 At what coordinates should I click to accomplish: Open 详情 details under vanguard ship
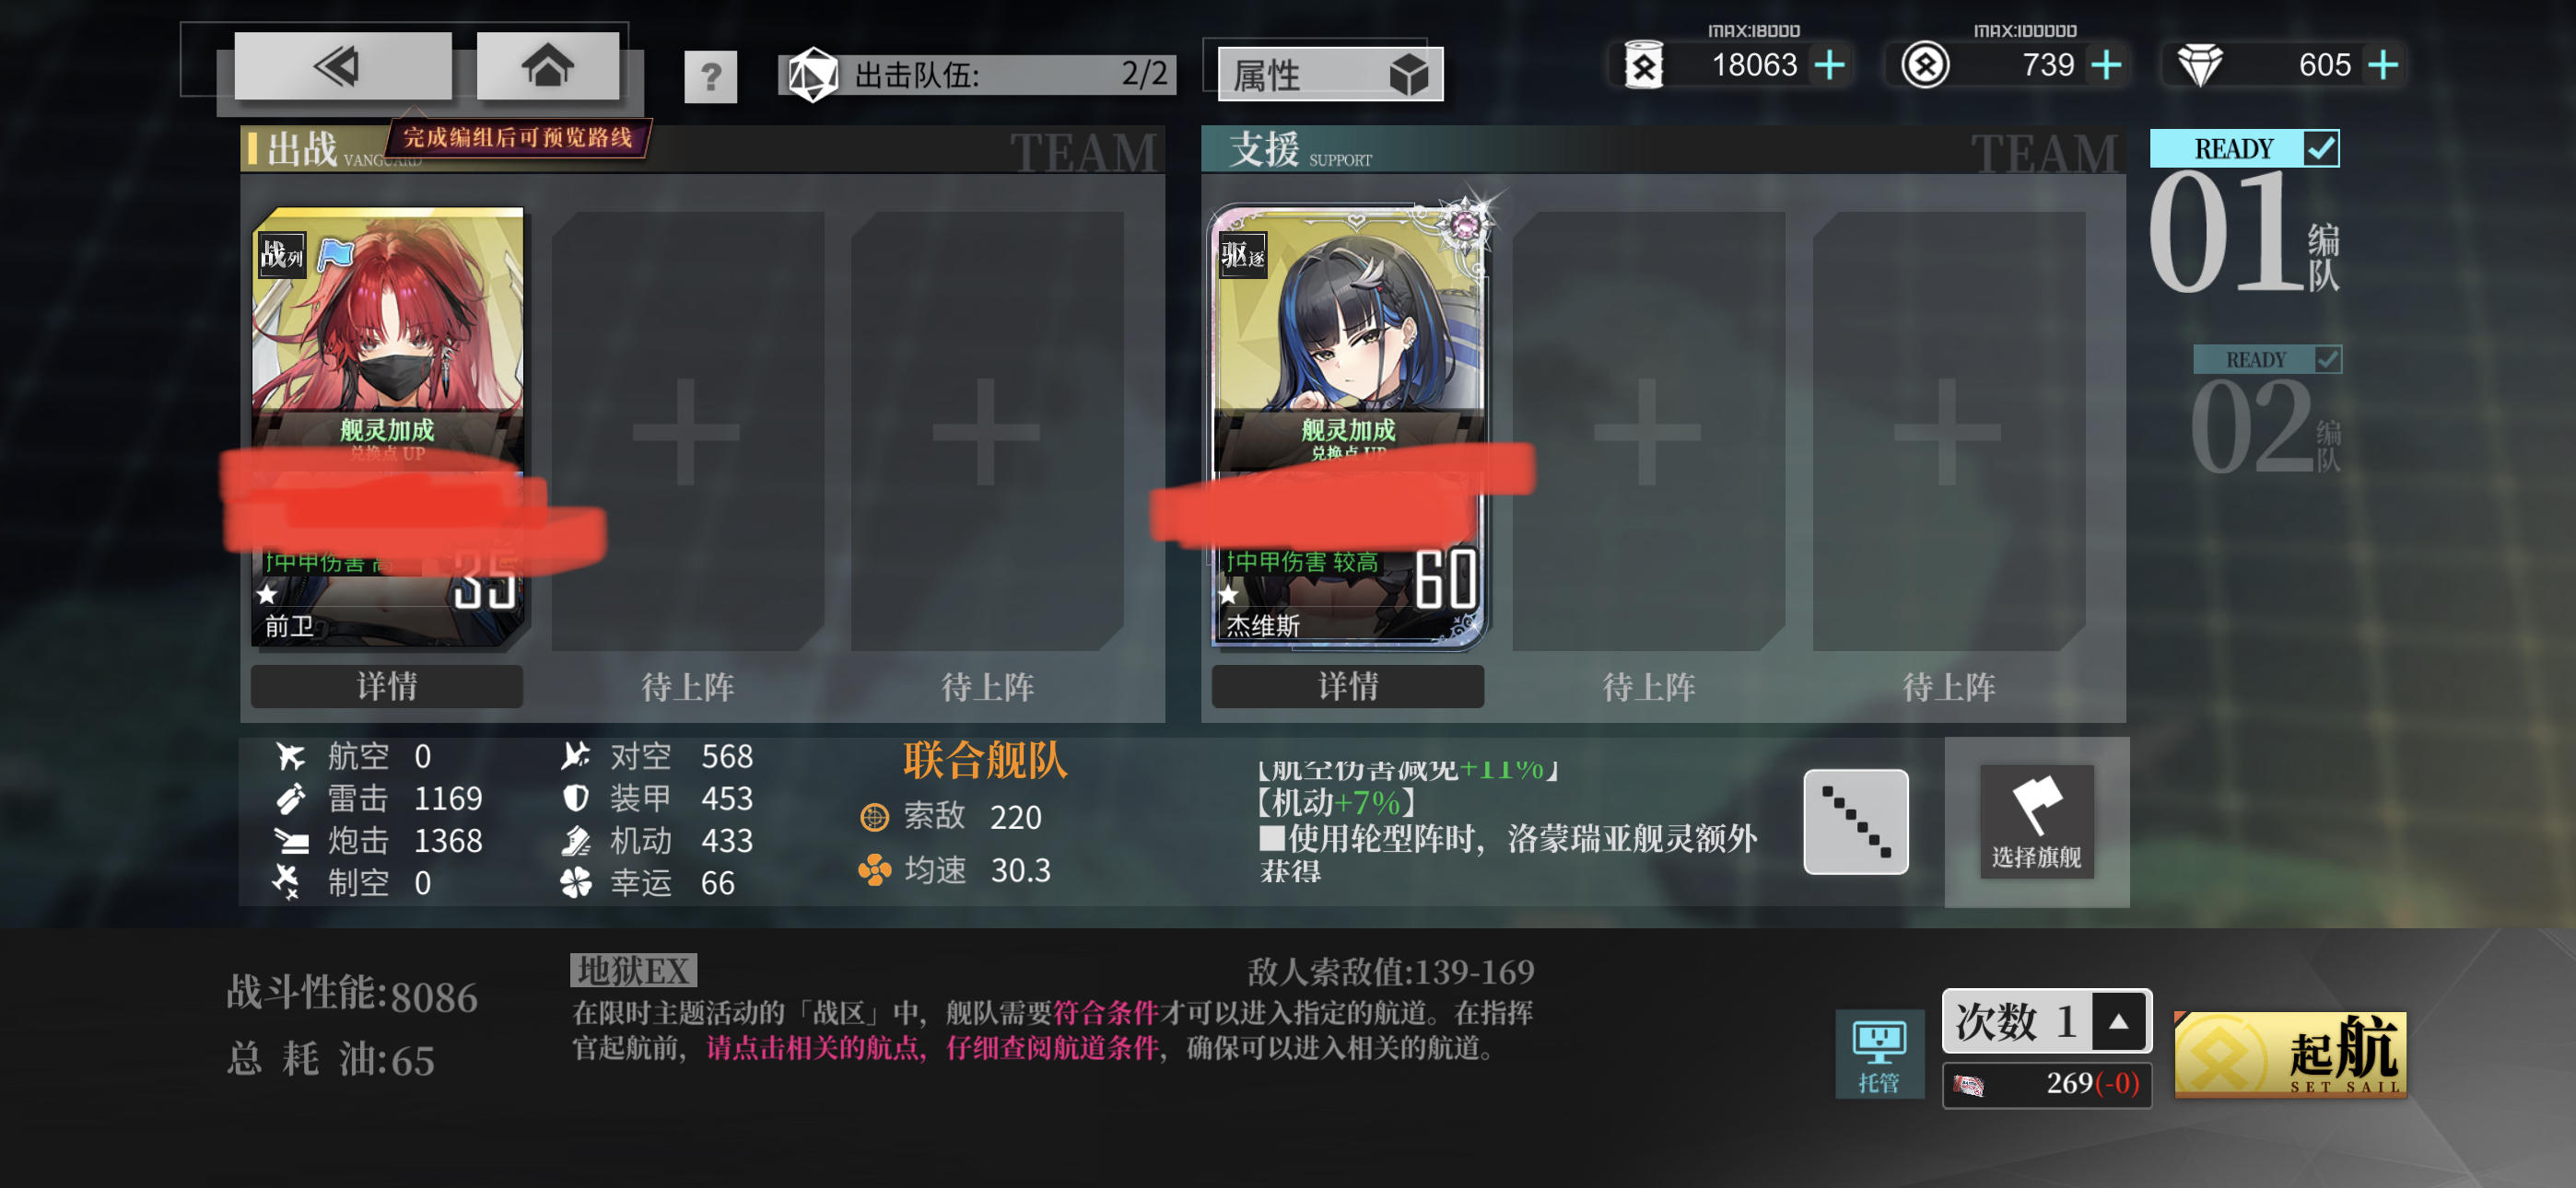point(386,686)
